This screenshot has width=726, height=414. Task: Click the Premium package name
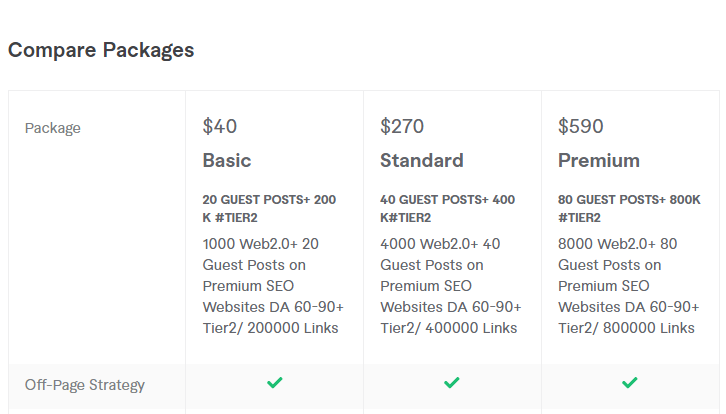(x=599, y=161)
